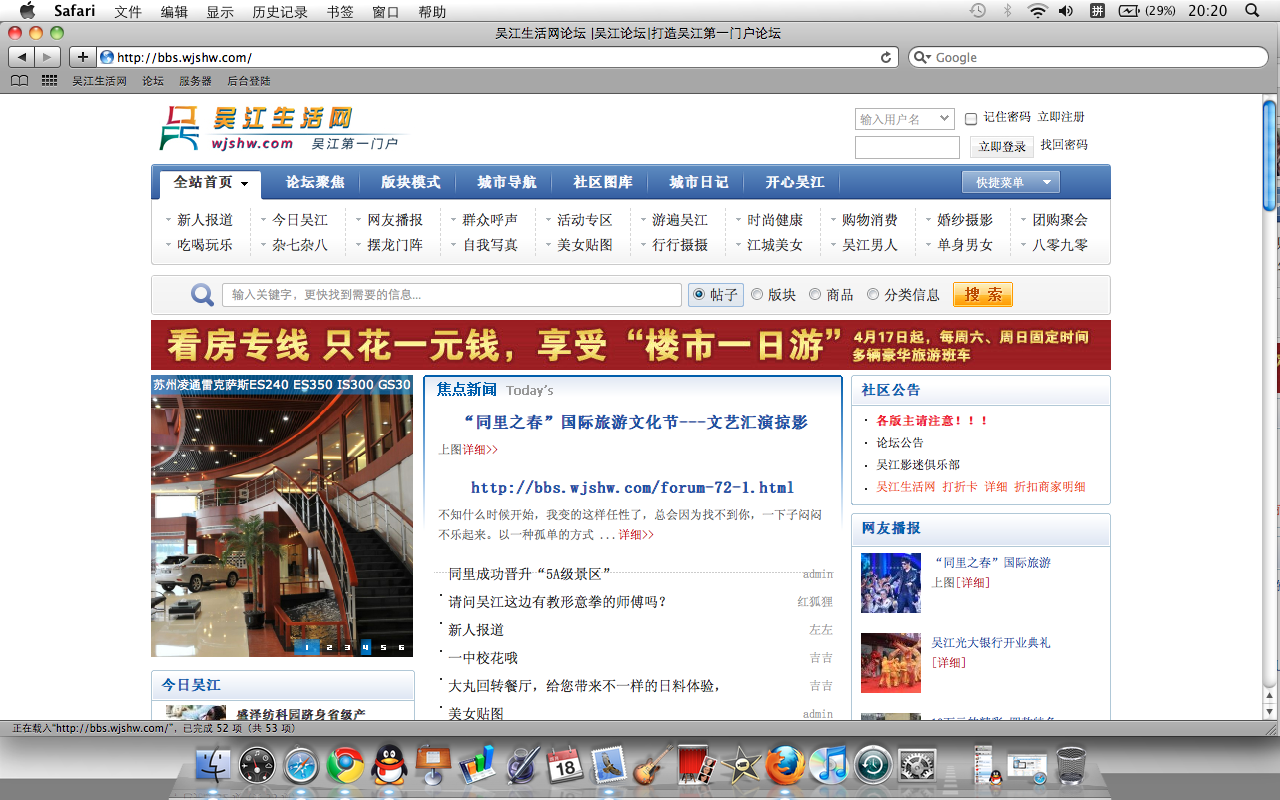Open the 新人报道 category link

tap(205, 220)
